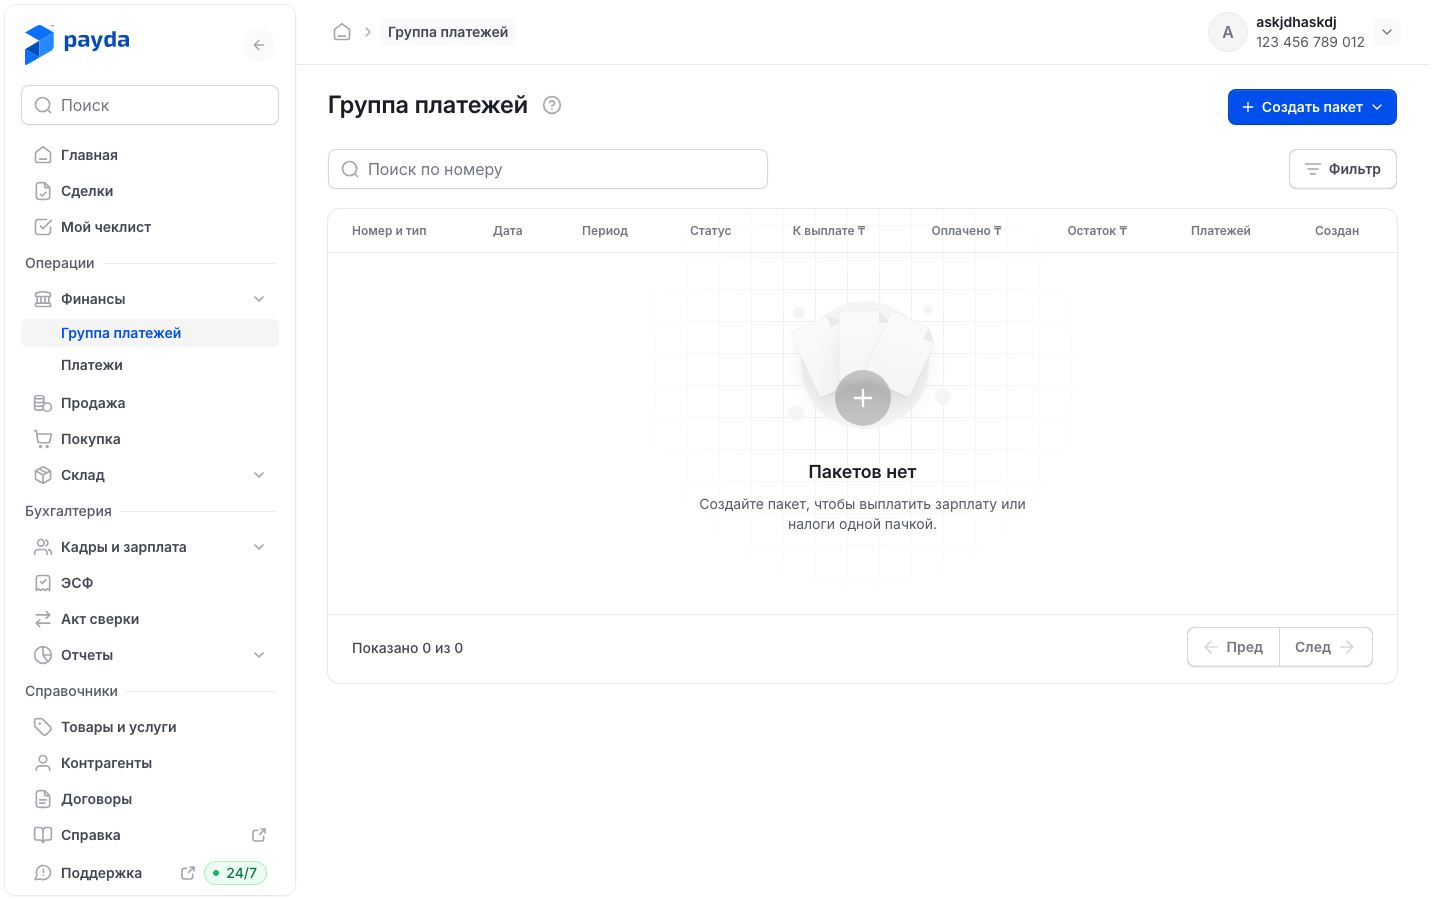Click help question icon next to Группа платежей
This screenshot has height=900, width=1440.
coord(552,105)
